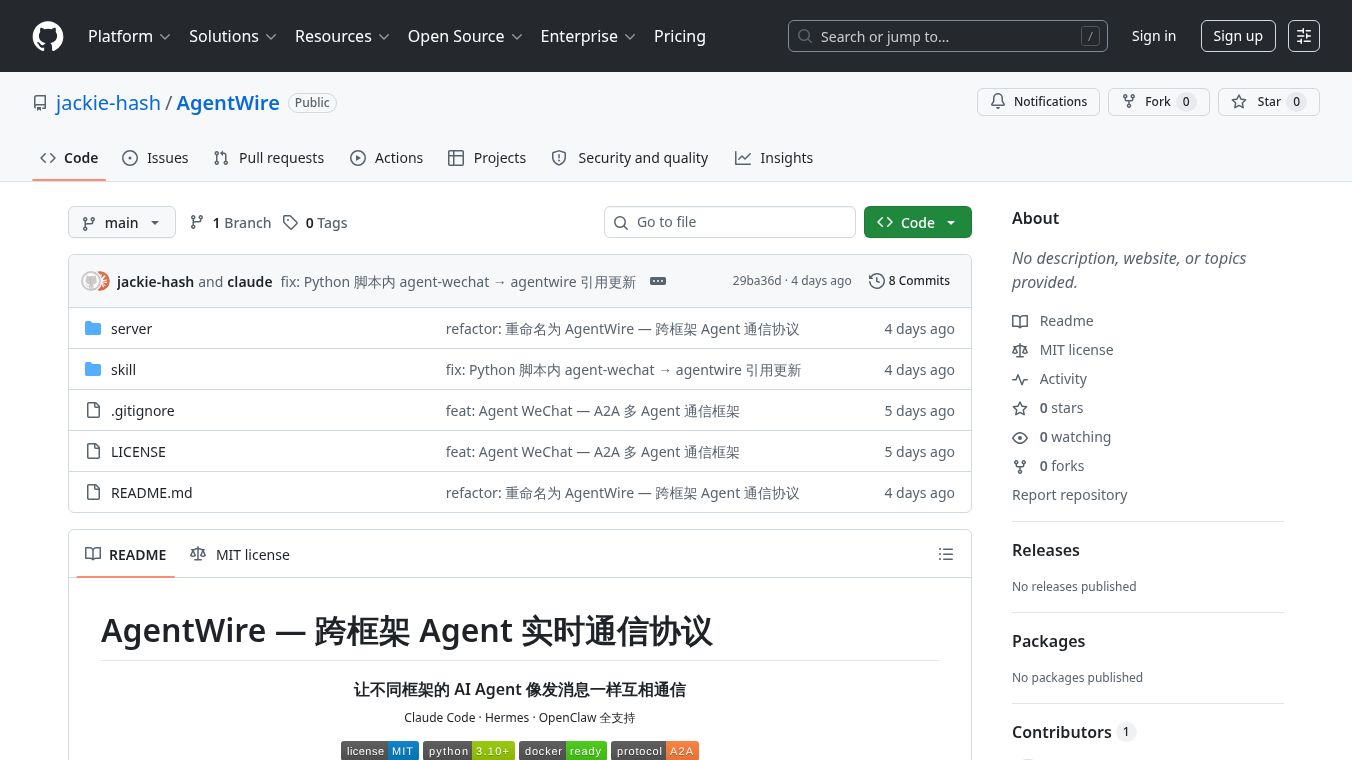Click the .gitignore file icon
The height and width of the screenshot is (760, 1352).
(x=93, y=411)
